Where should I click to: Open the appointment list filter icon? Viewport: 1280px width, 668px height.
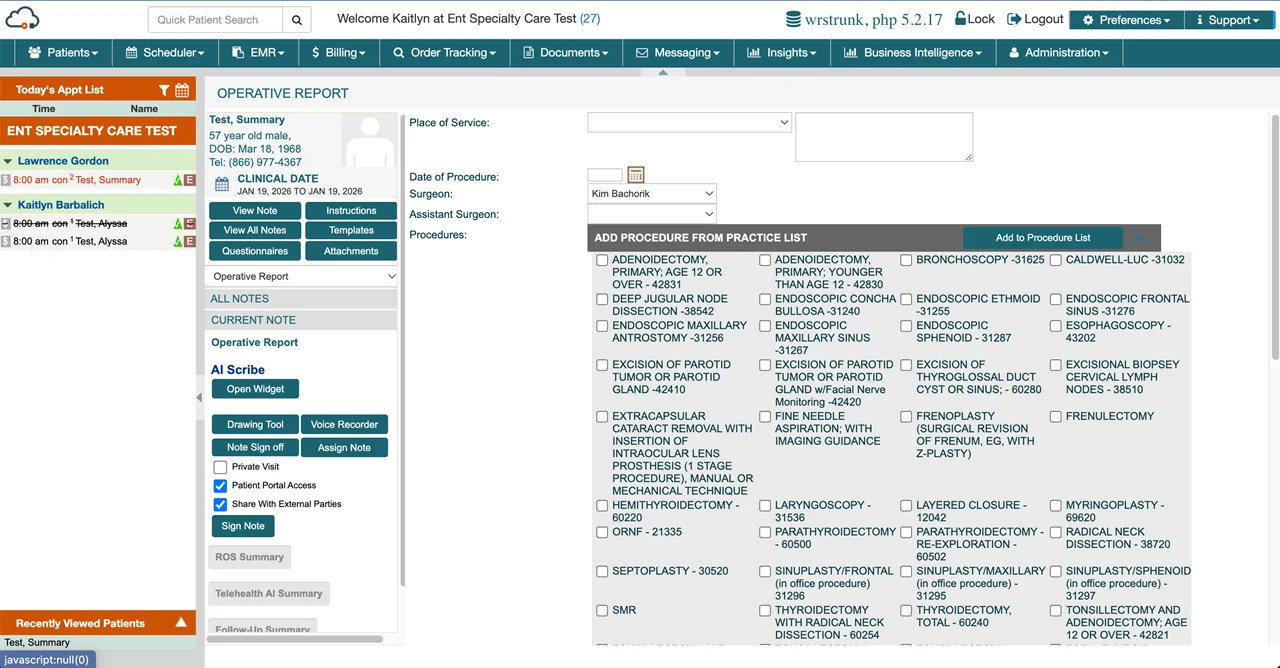[164, 90]
